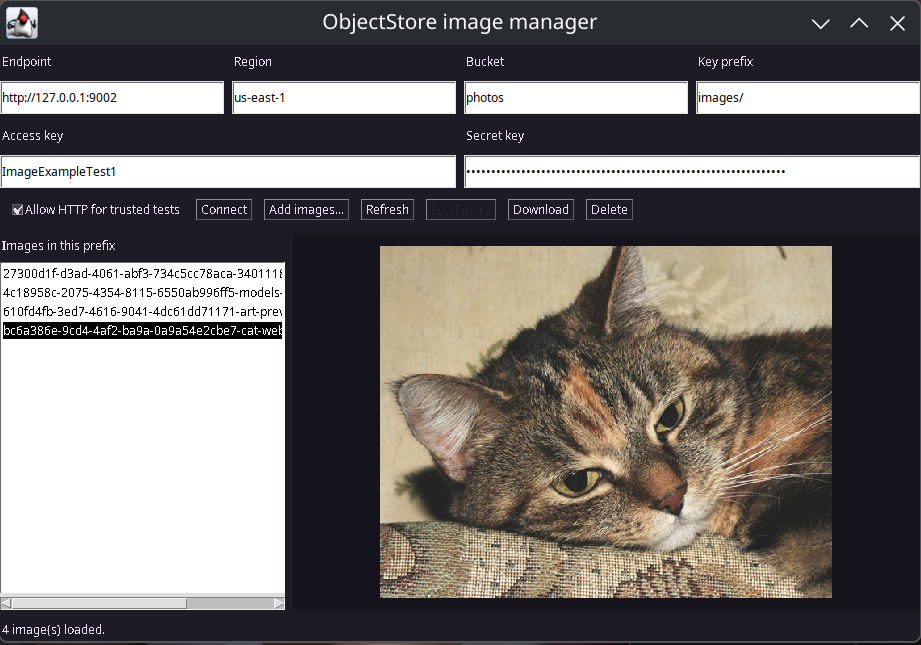Click the horizontal scrollbar thumb of image list

coord(99,603)
